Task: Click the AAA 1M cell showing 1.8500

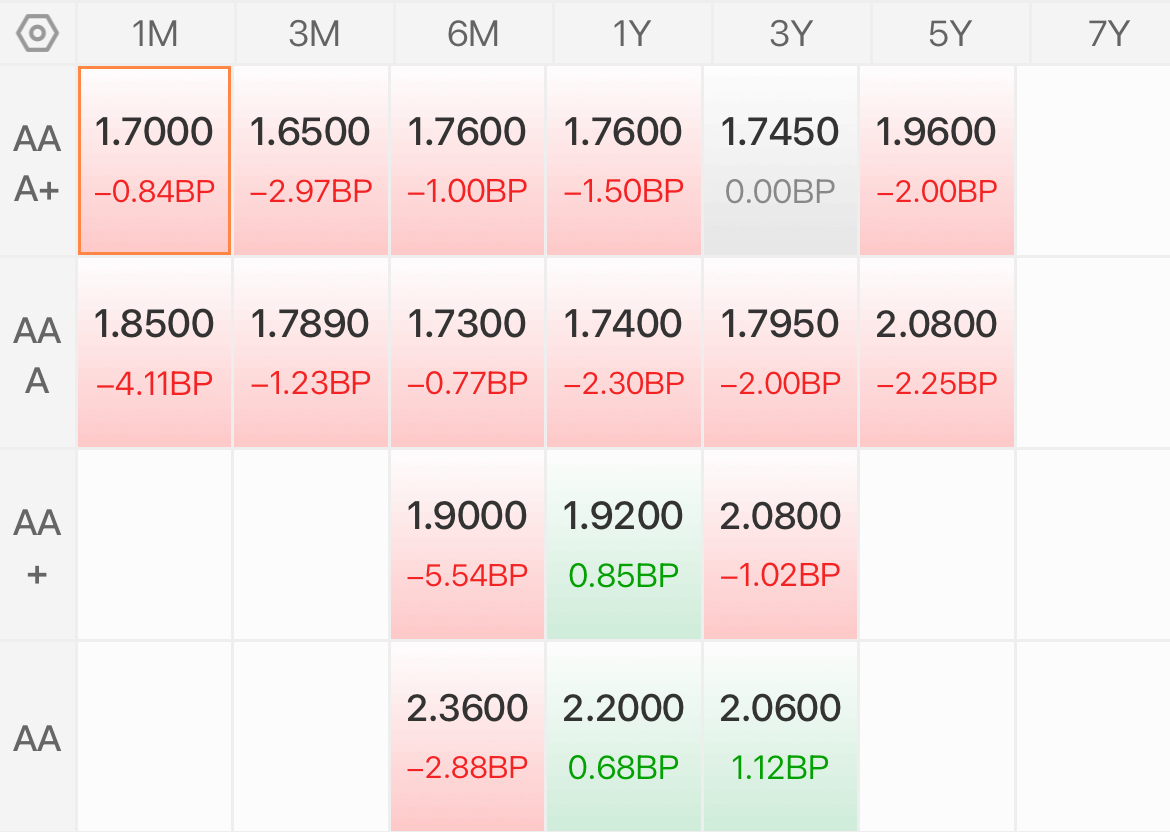Action: [154, 352]
